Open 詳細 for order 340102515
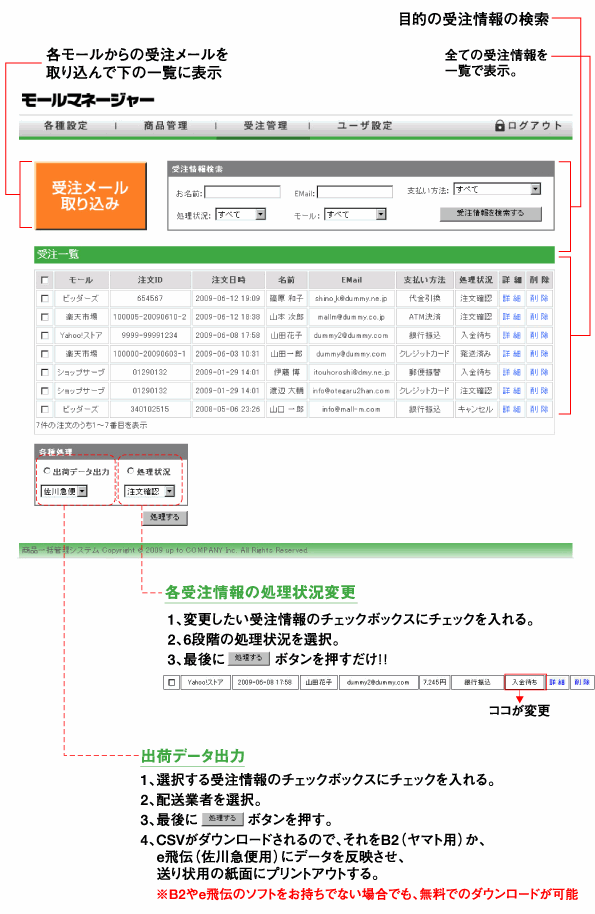The height and width of the screenshot is (914, 595). tap(512, 409)
